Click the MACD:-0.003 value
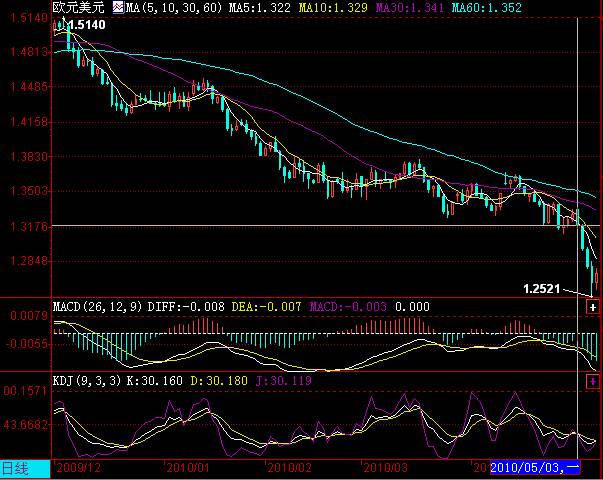The image size is (603, 480). pos(348,307)
